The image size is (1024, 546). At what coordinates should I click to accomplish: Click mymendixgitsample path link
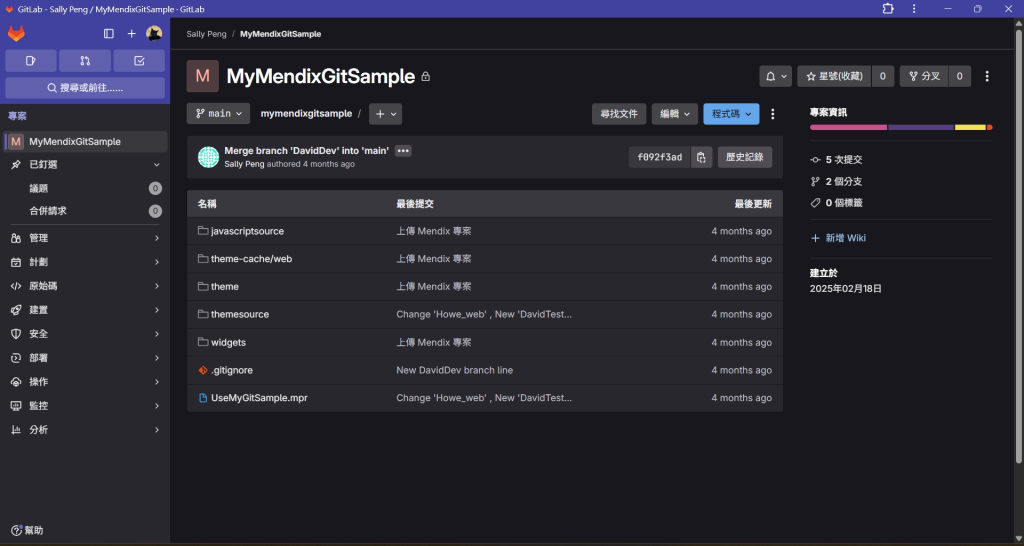pyautogui.click(x=306, y=114)
